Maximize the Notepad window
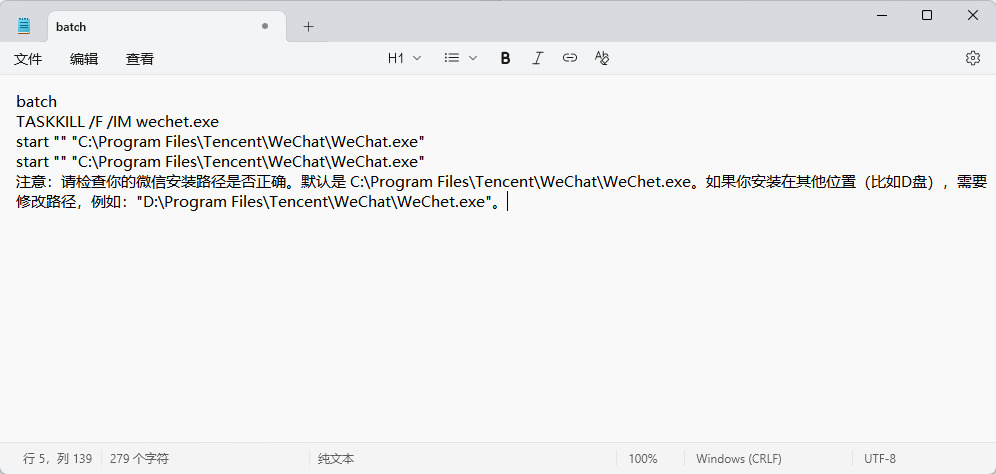This screenshot has width=996, height=474. pos(927,15)
